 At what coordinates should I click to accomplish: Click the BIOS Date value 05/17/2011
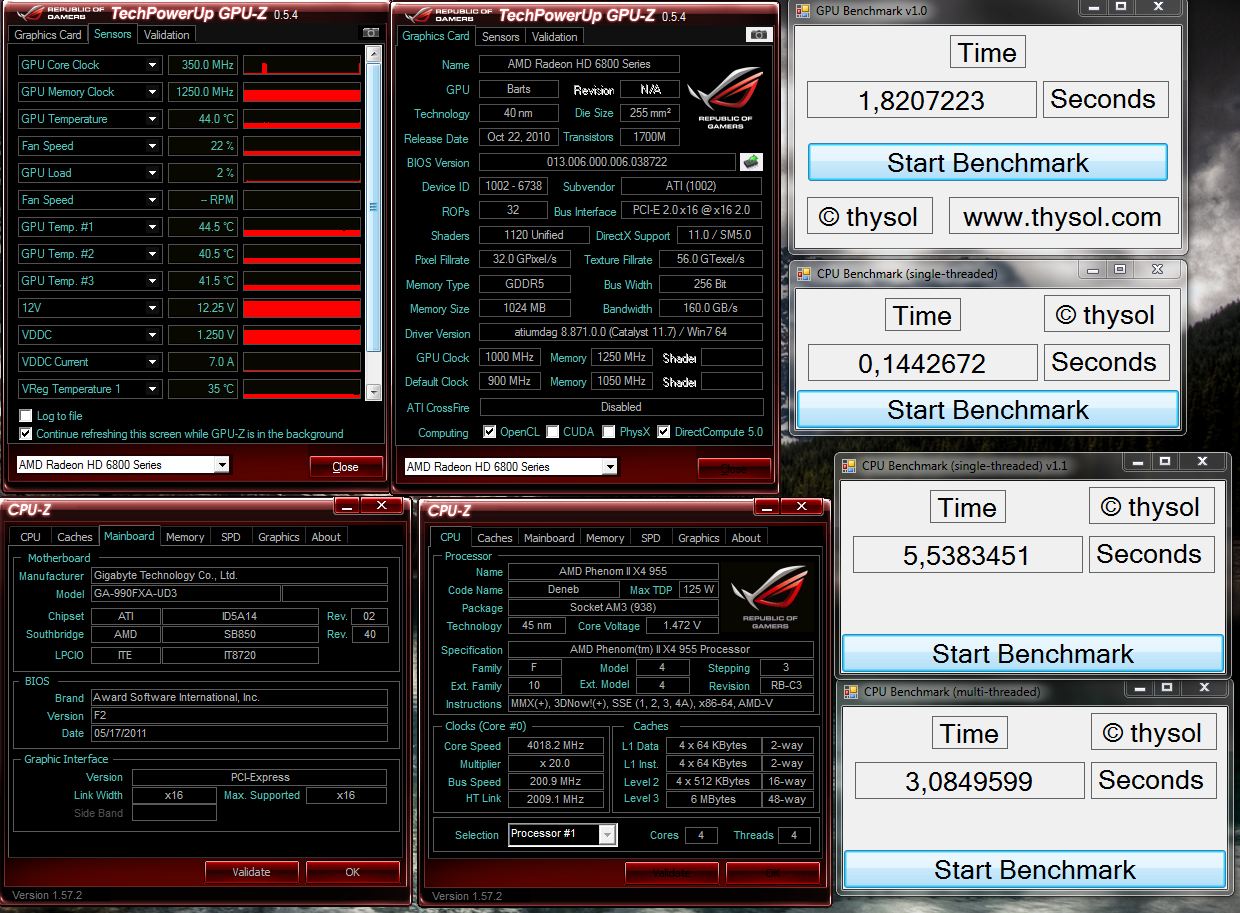point(238,734)
